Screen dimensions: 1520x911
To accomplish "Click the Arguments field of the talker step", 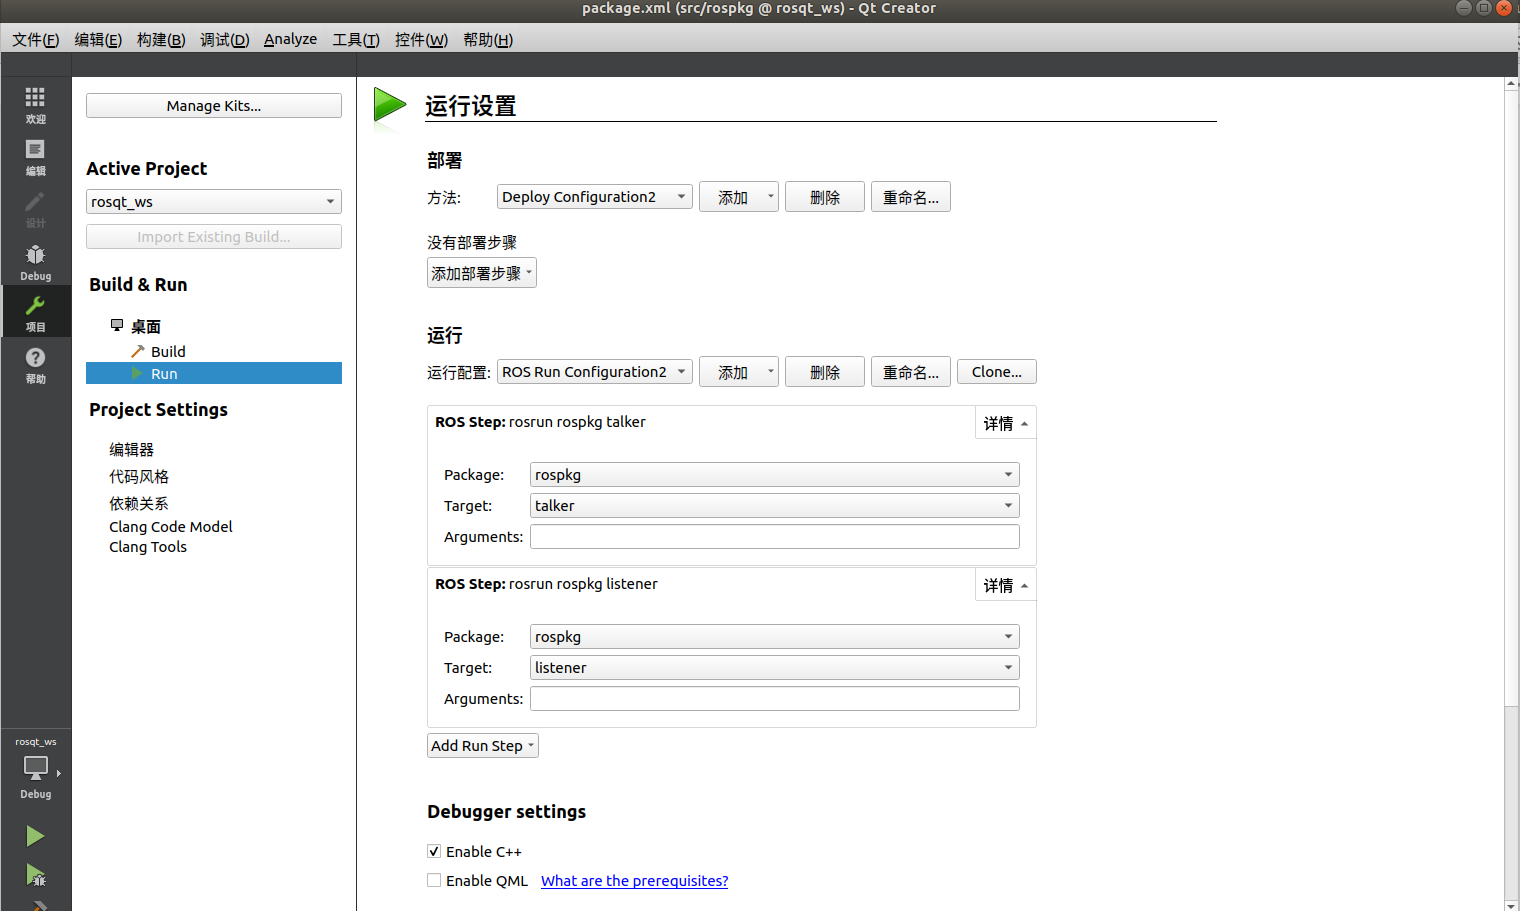I will pos(774,536).
